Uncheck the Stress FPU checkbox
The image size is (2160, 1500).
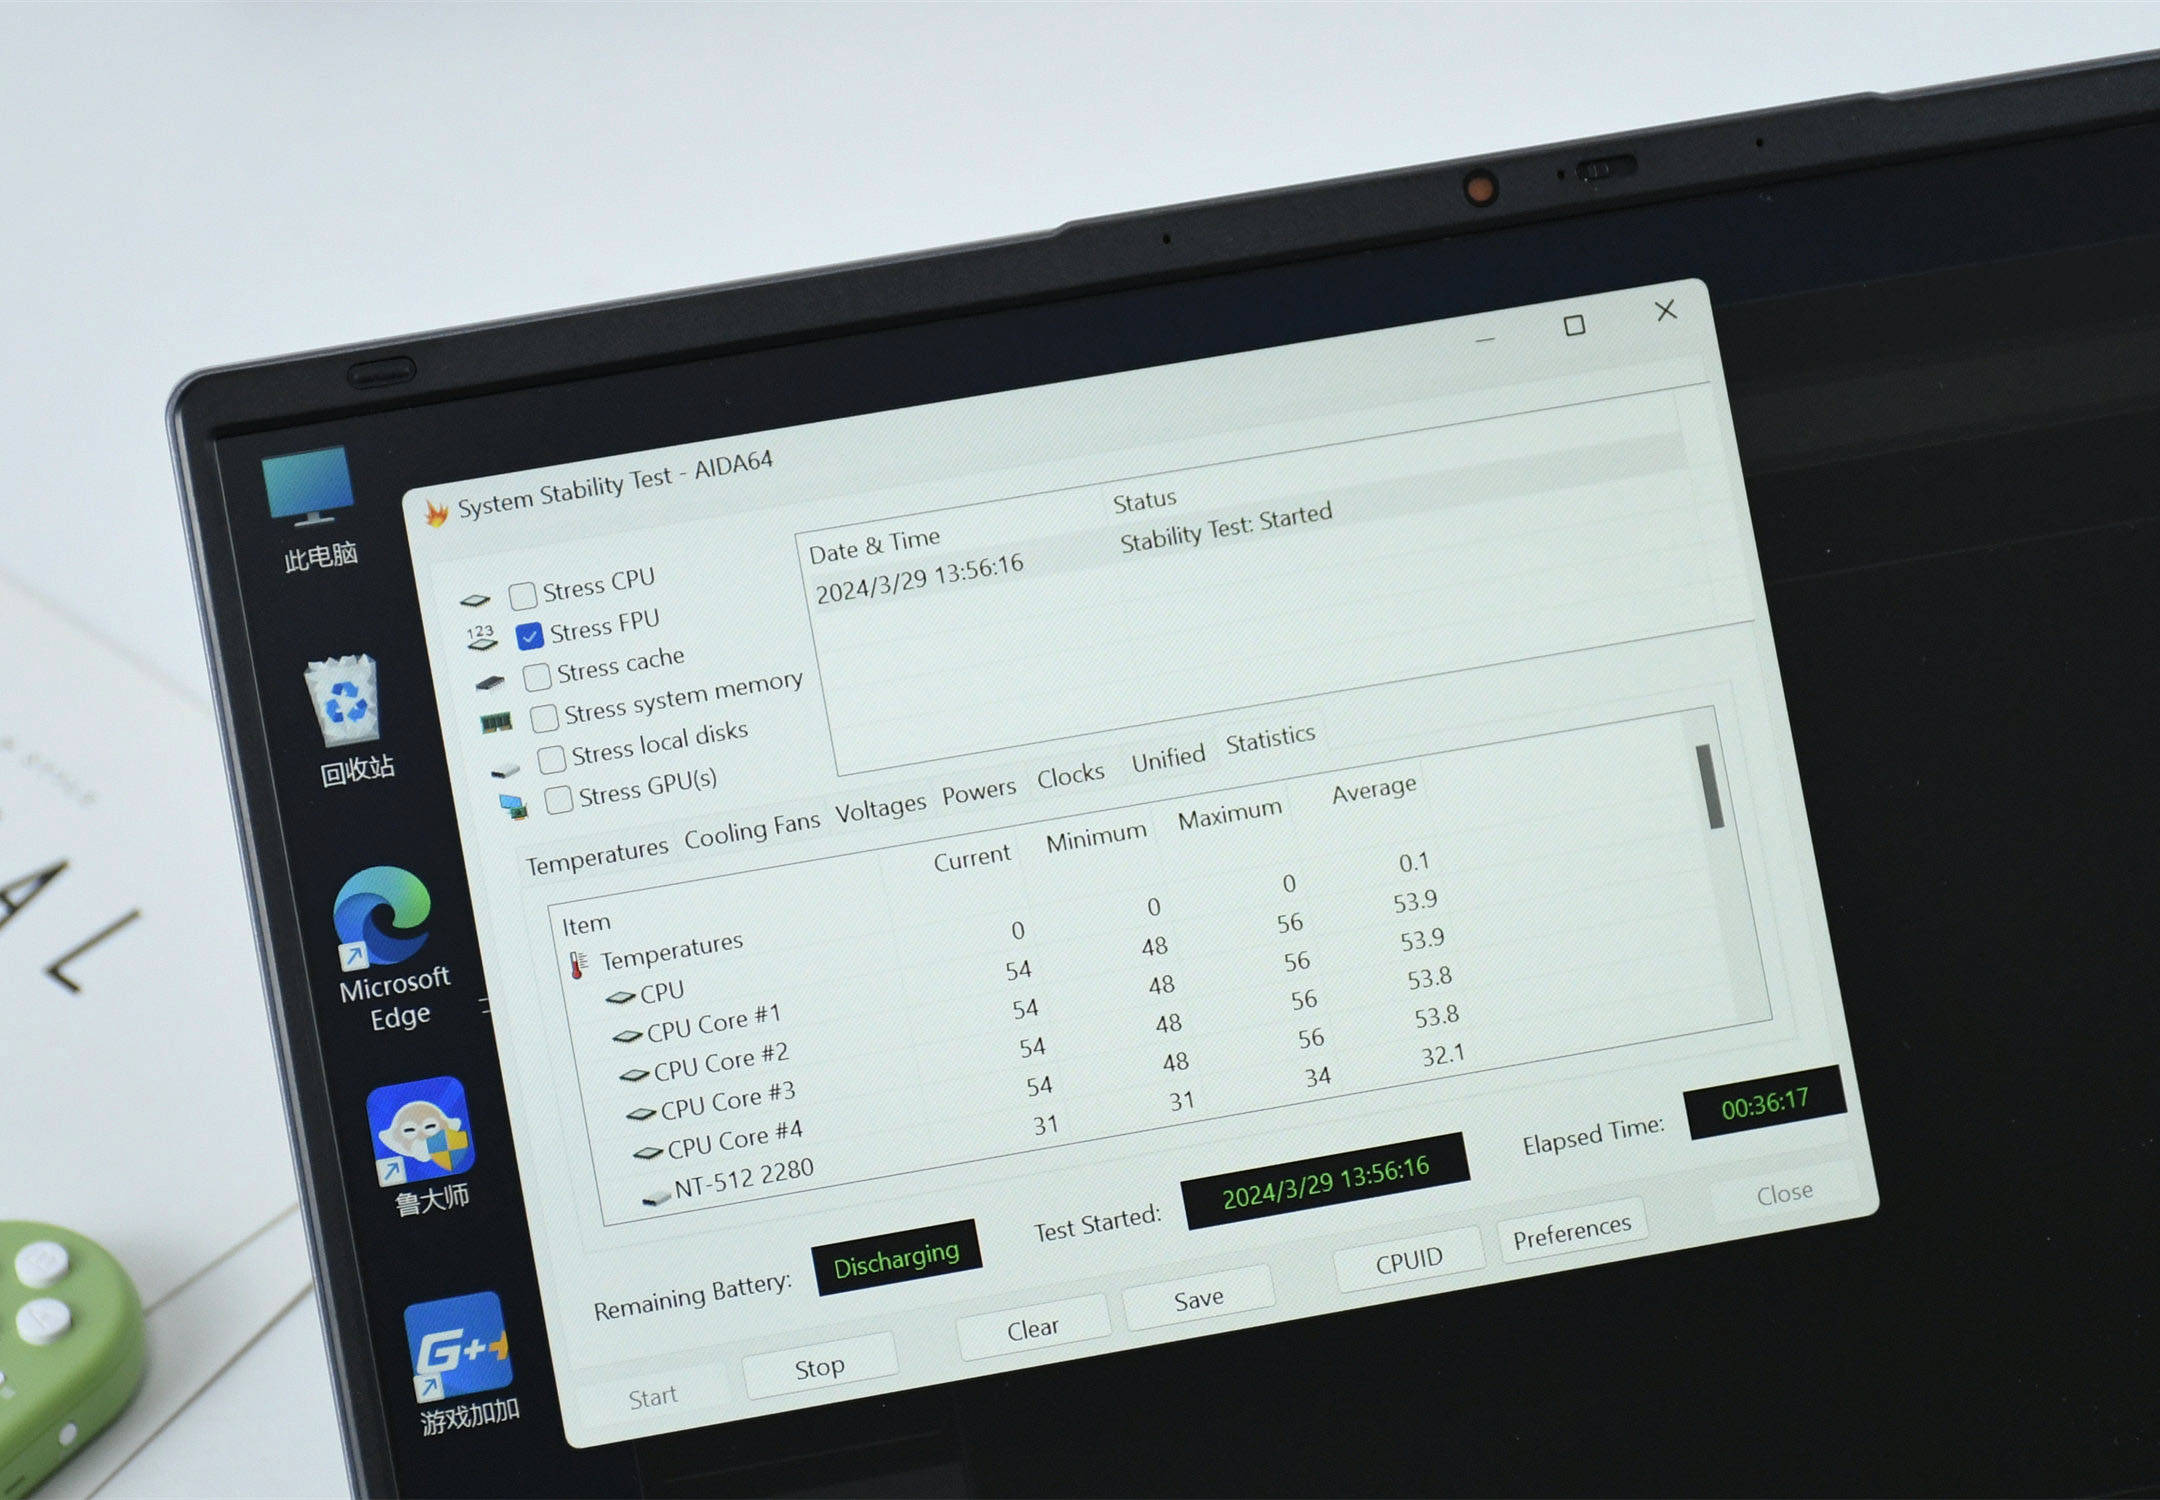click(529, 636)
